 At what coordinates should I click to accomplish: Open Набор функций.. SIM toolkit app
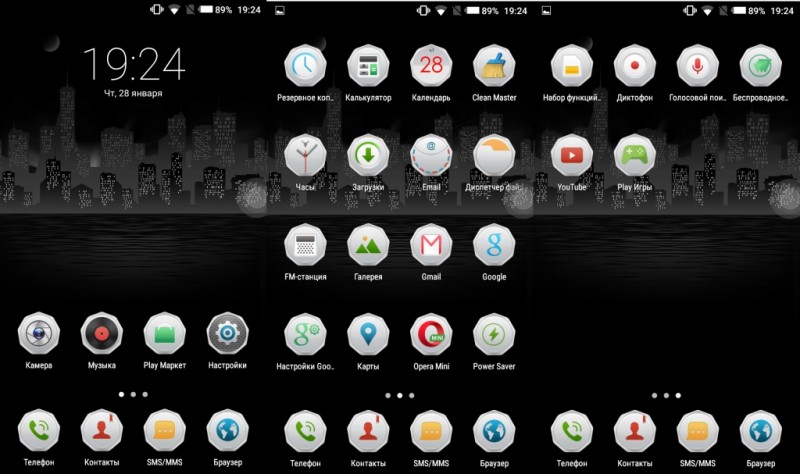[x=571, y=66]
